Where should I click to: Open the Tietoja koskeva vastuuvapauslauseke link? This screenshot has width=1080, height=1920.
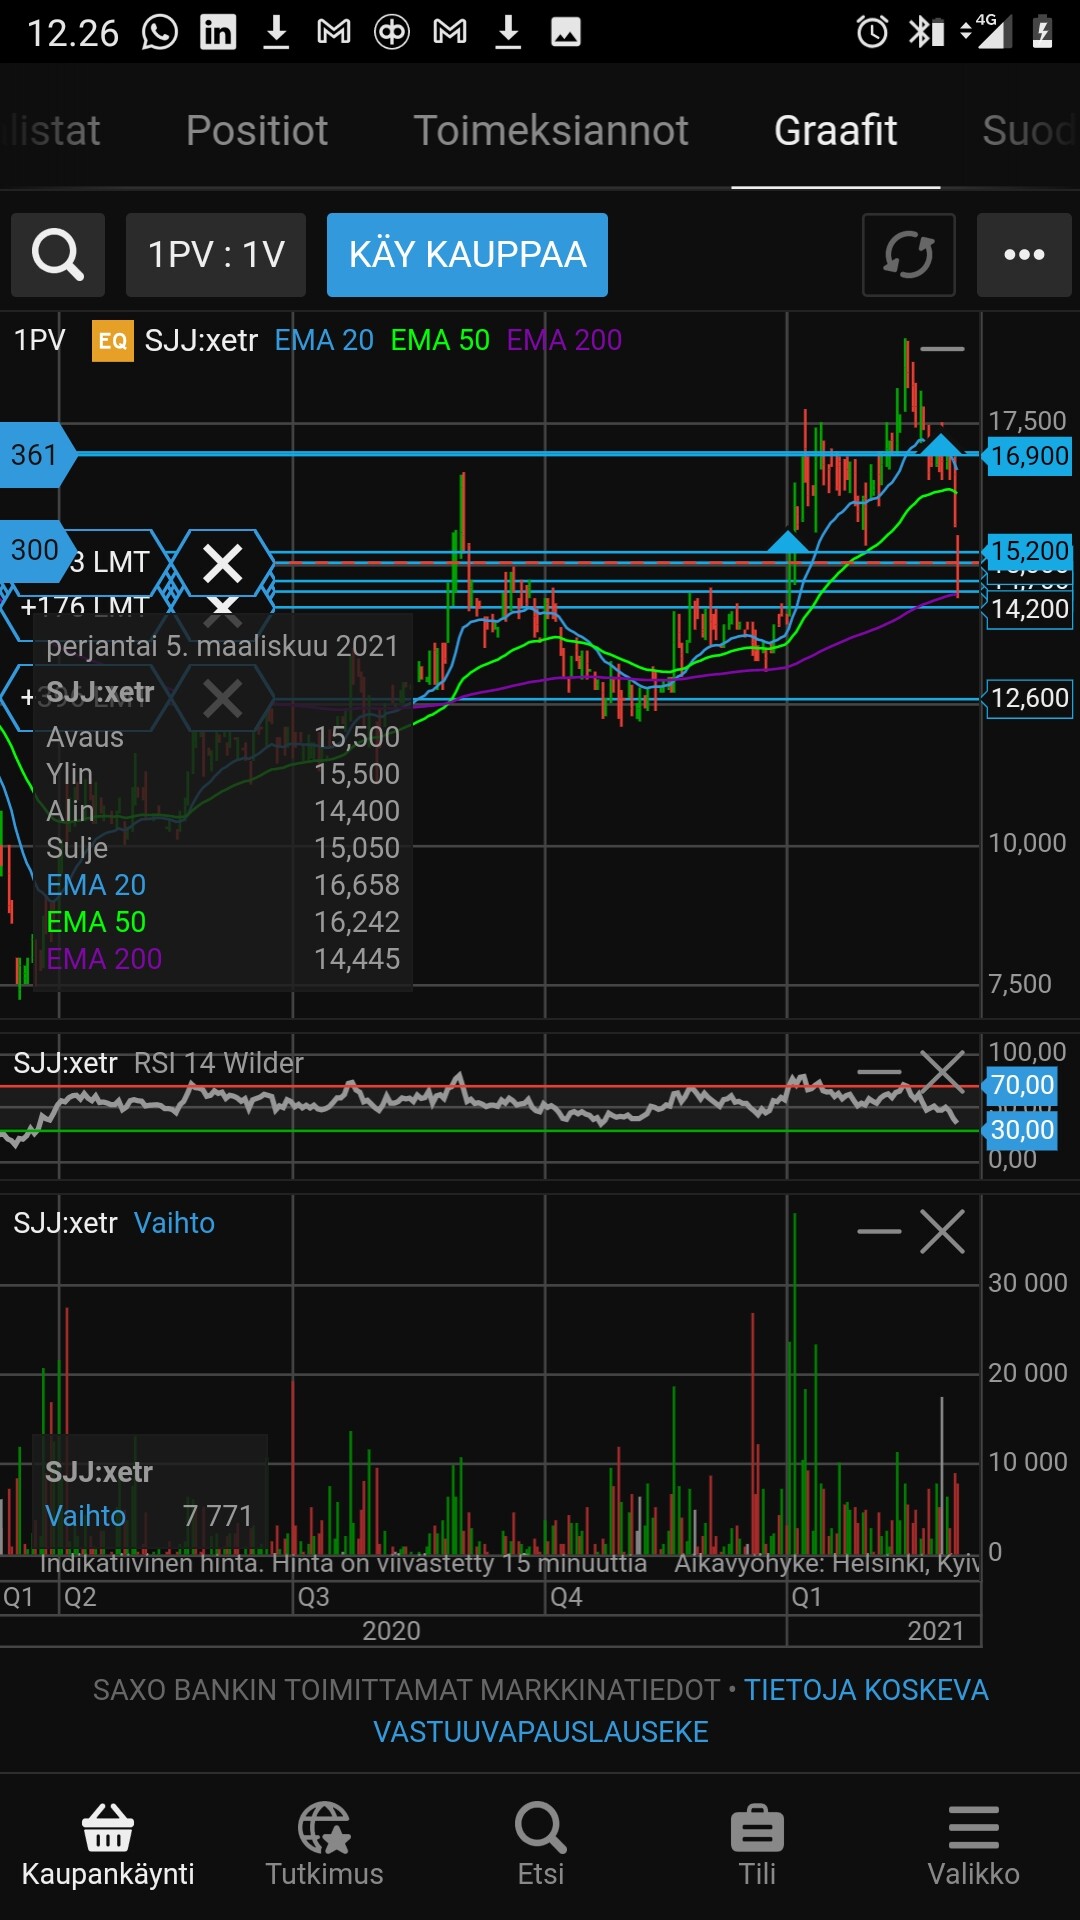(680, 1710)
